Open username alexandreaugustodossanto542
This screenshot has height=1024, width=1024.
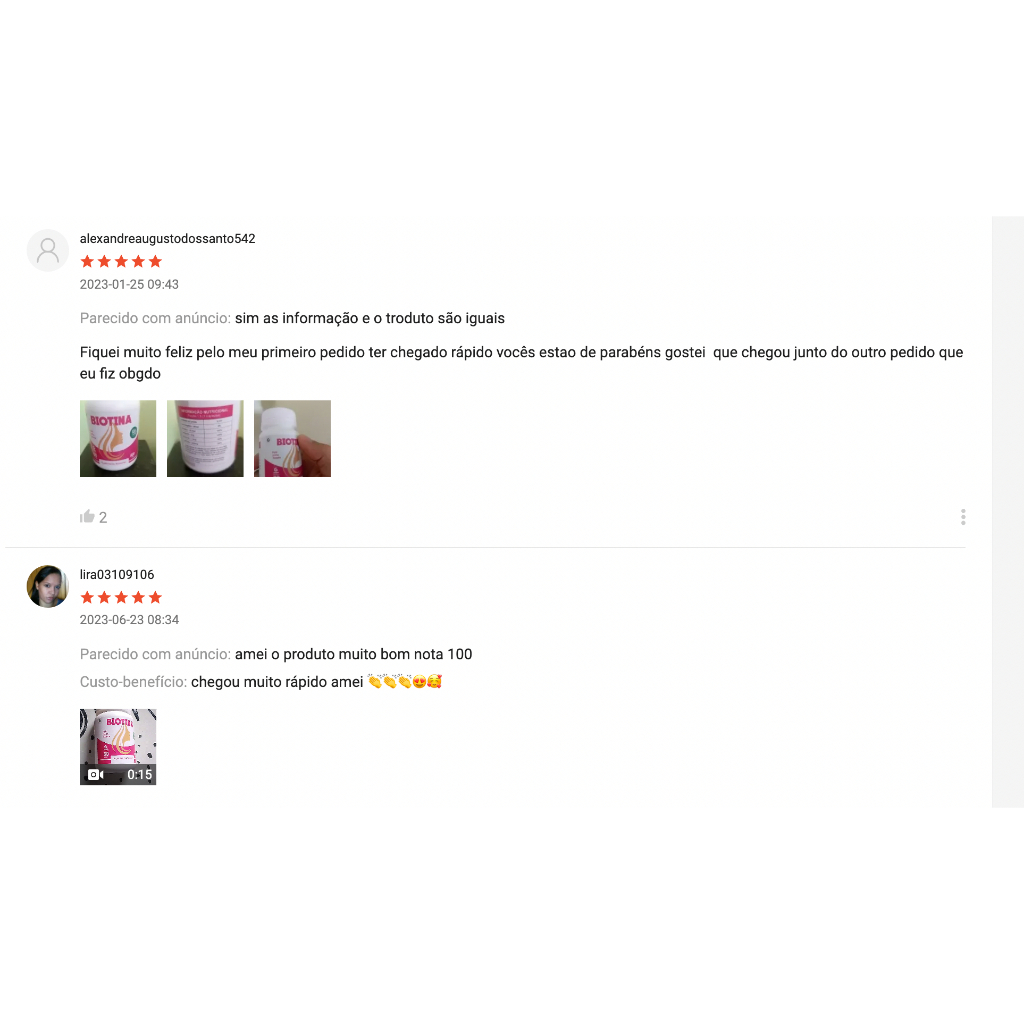(167, 238)
